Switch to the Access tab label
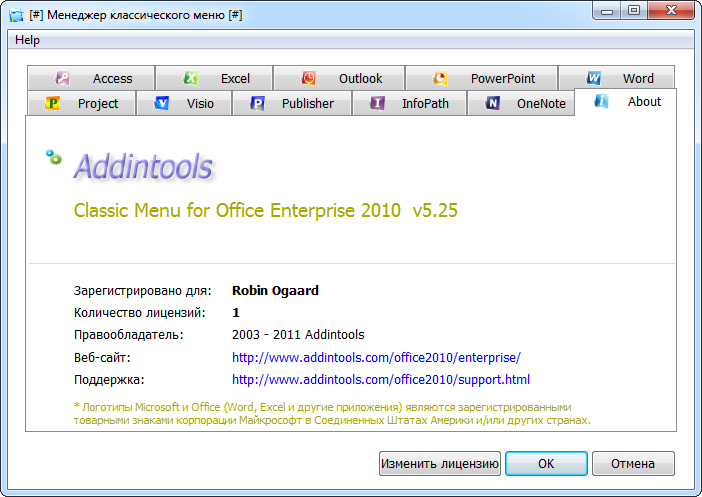 [112, 79]
